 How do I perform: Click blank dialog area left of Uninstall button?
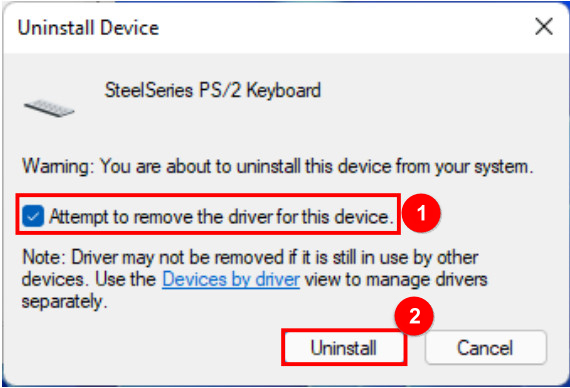145,348
